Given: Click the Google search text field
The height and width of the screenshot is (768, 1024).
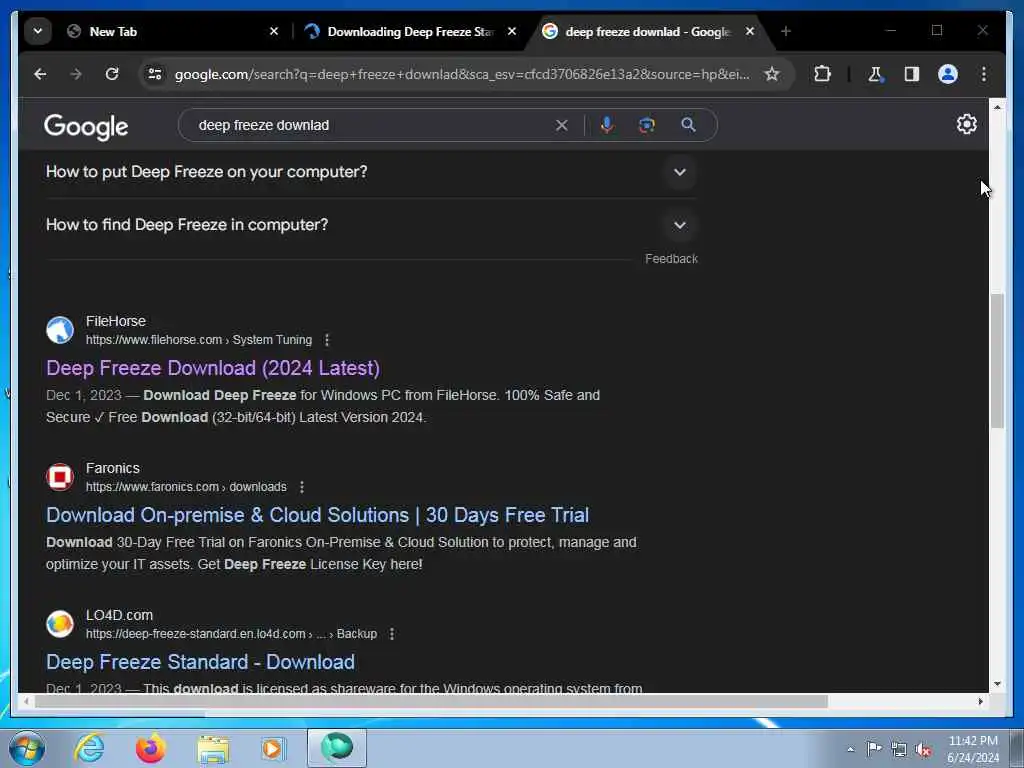Looking at the screenshot, I should coord(372,125).
